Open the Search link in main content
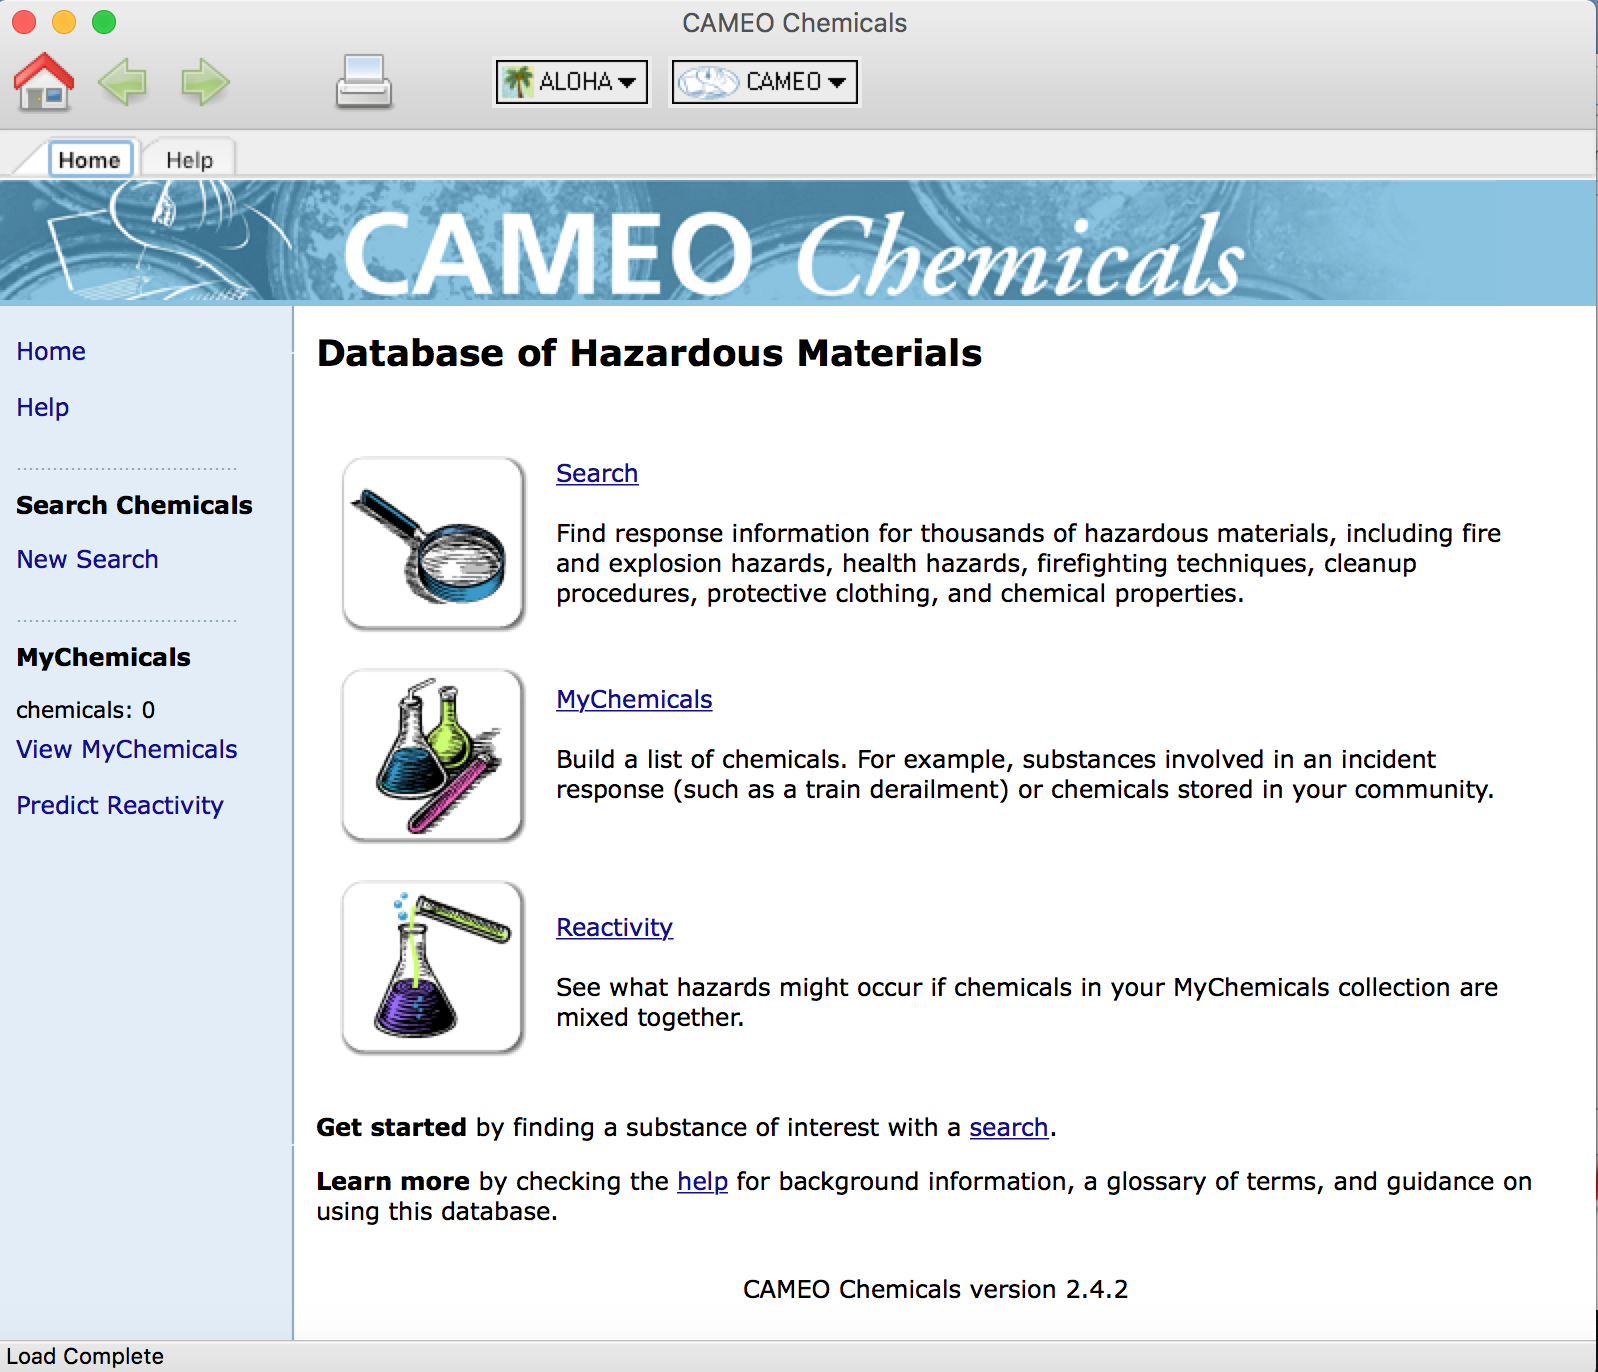 (x=597, y=474)
